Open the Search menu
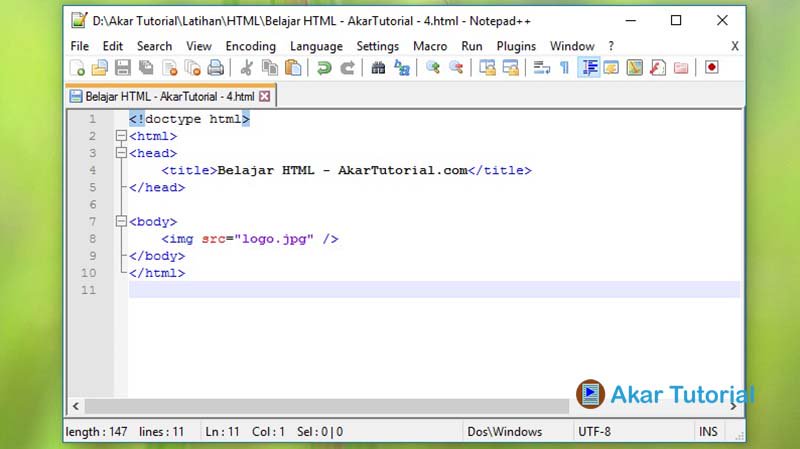 pyautogui.click(x=154, y=46)
